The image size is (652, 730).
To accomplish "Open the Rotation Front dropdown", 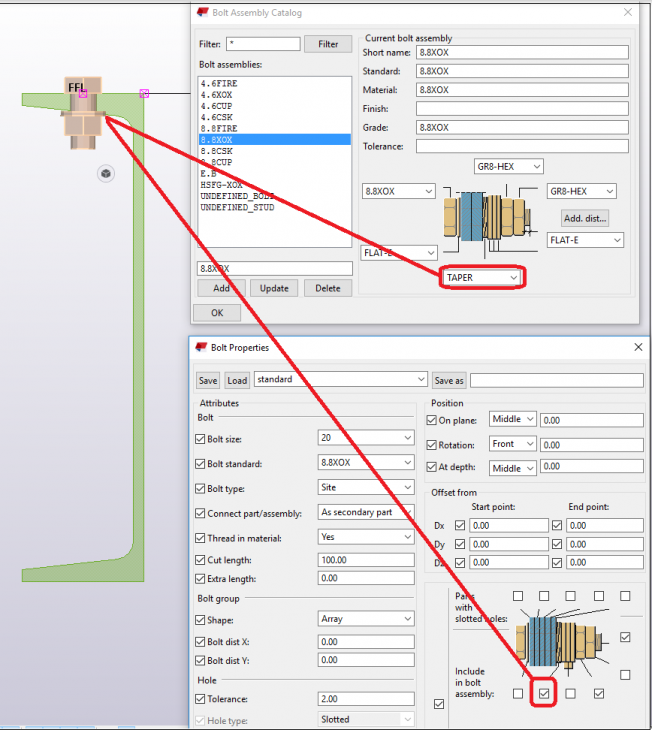I will click(513, 444).
